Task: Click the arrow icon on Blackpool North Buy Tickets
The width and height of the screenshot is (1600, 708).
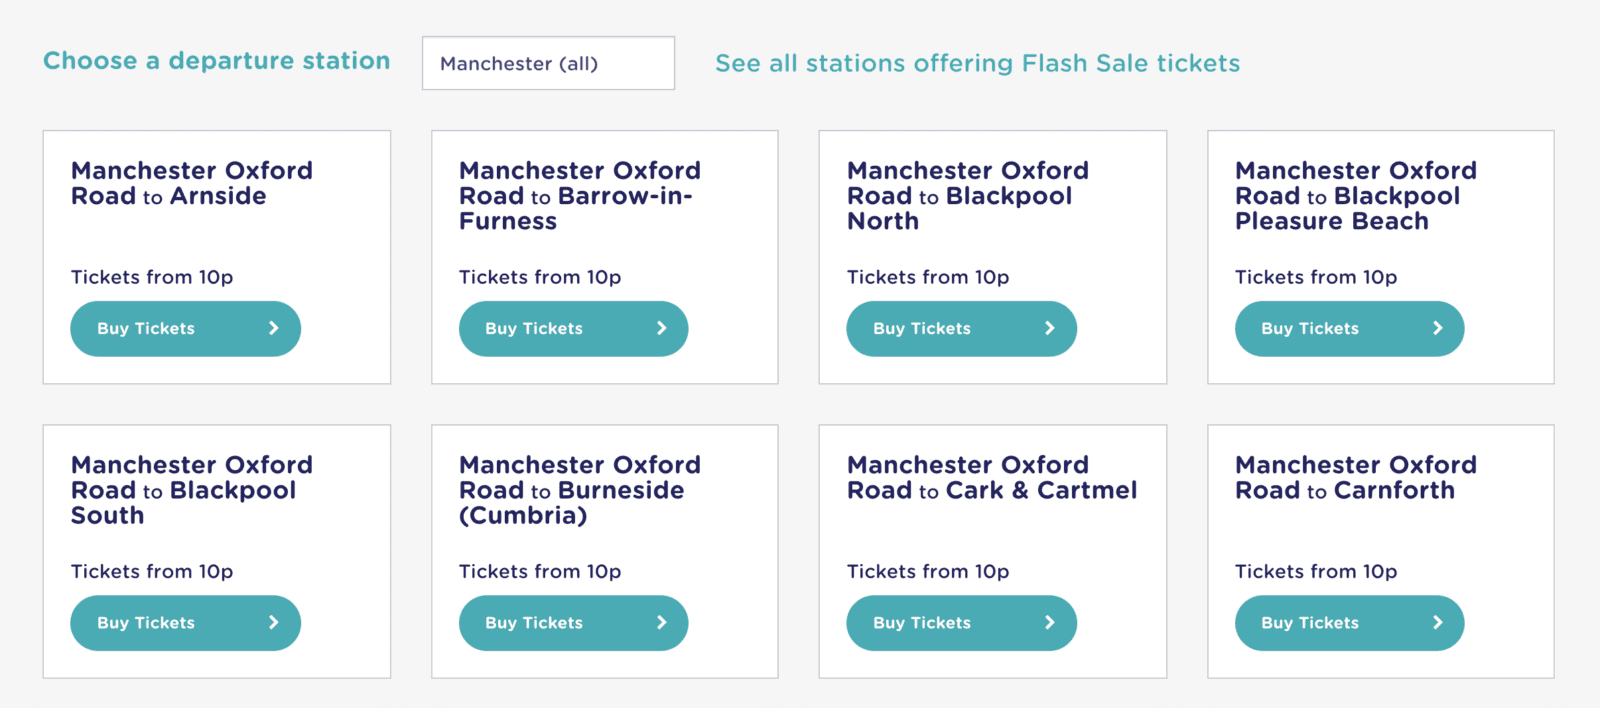Action: coord(1049,328)
